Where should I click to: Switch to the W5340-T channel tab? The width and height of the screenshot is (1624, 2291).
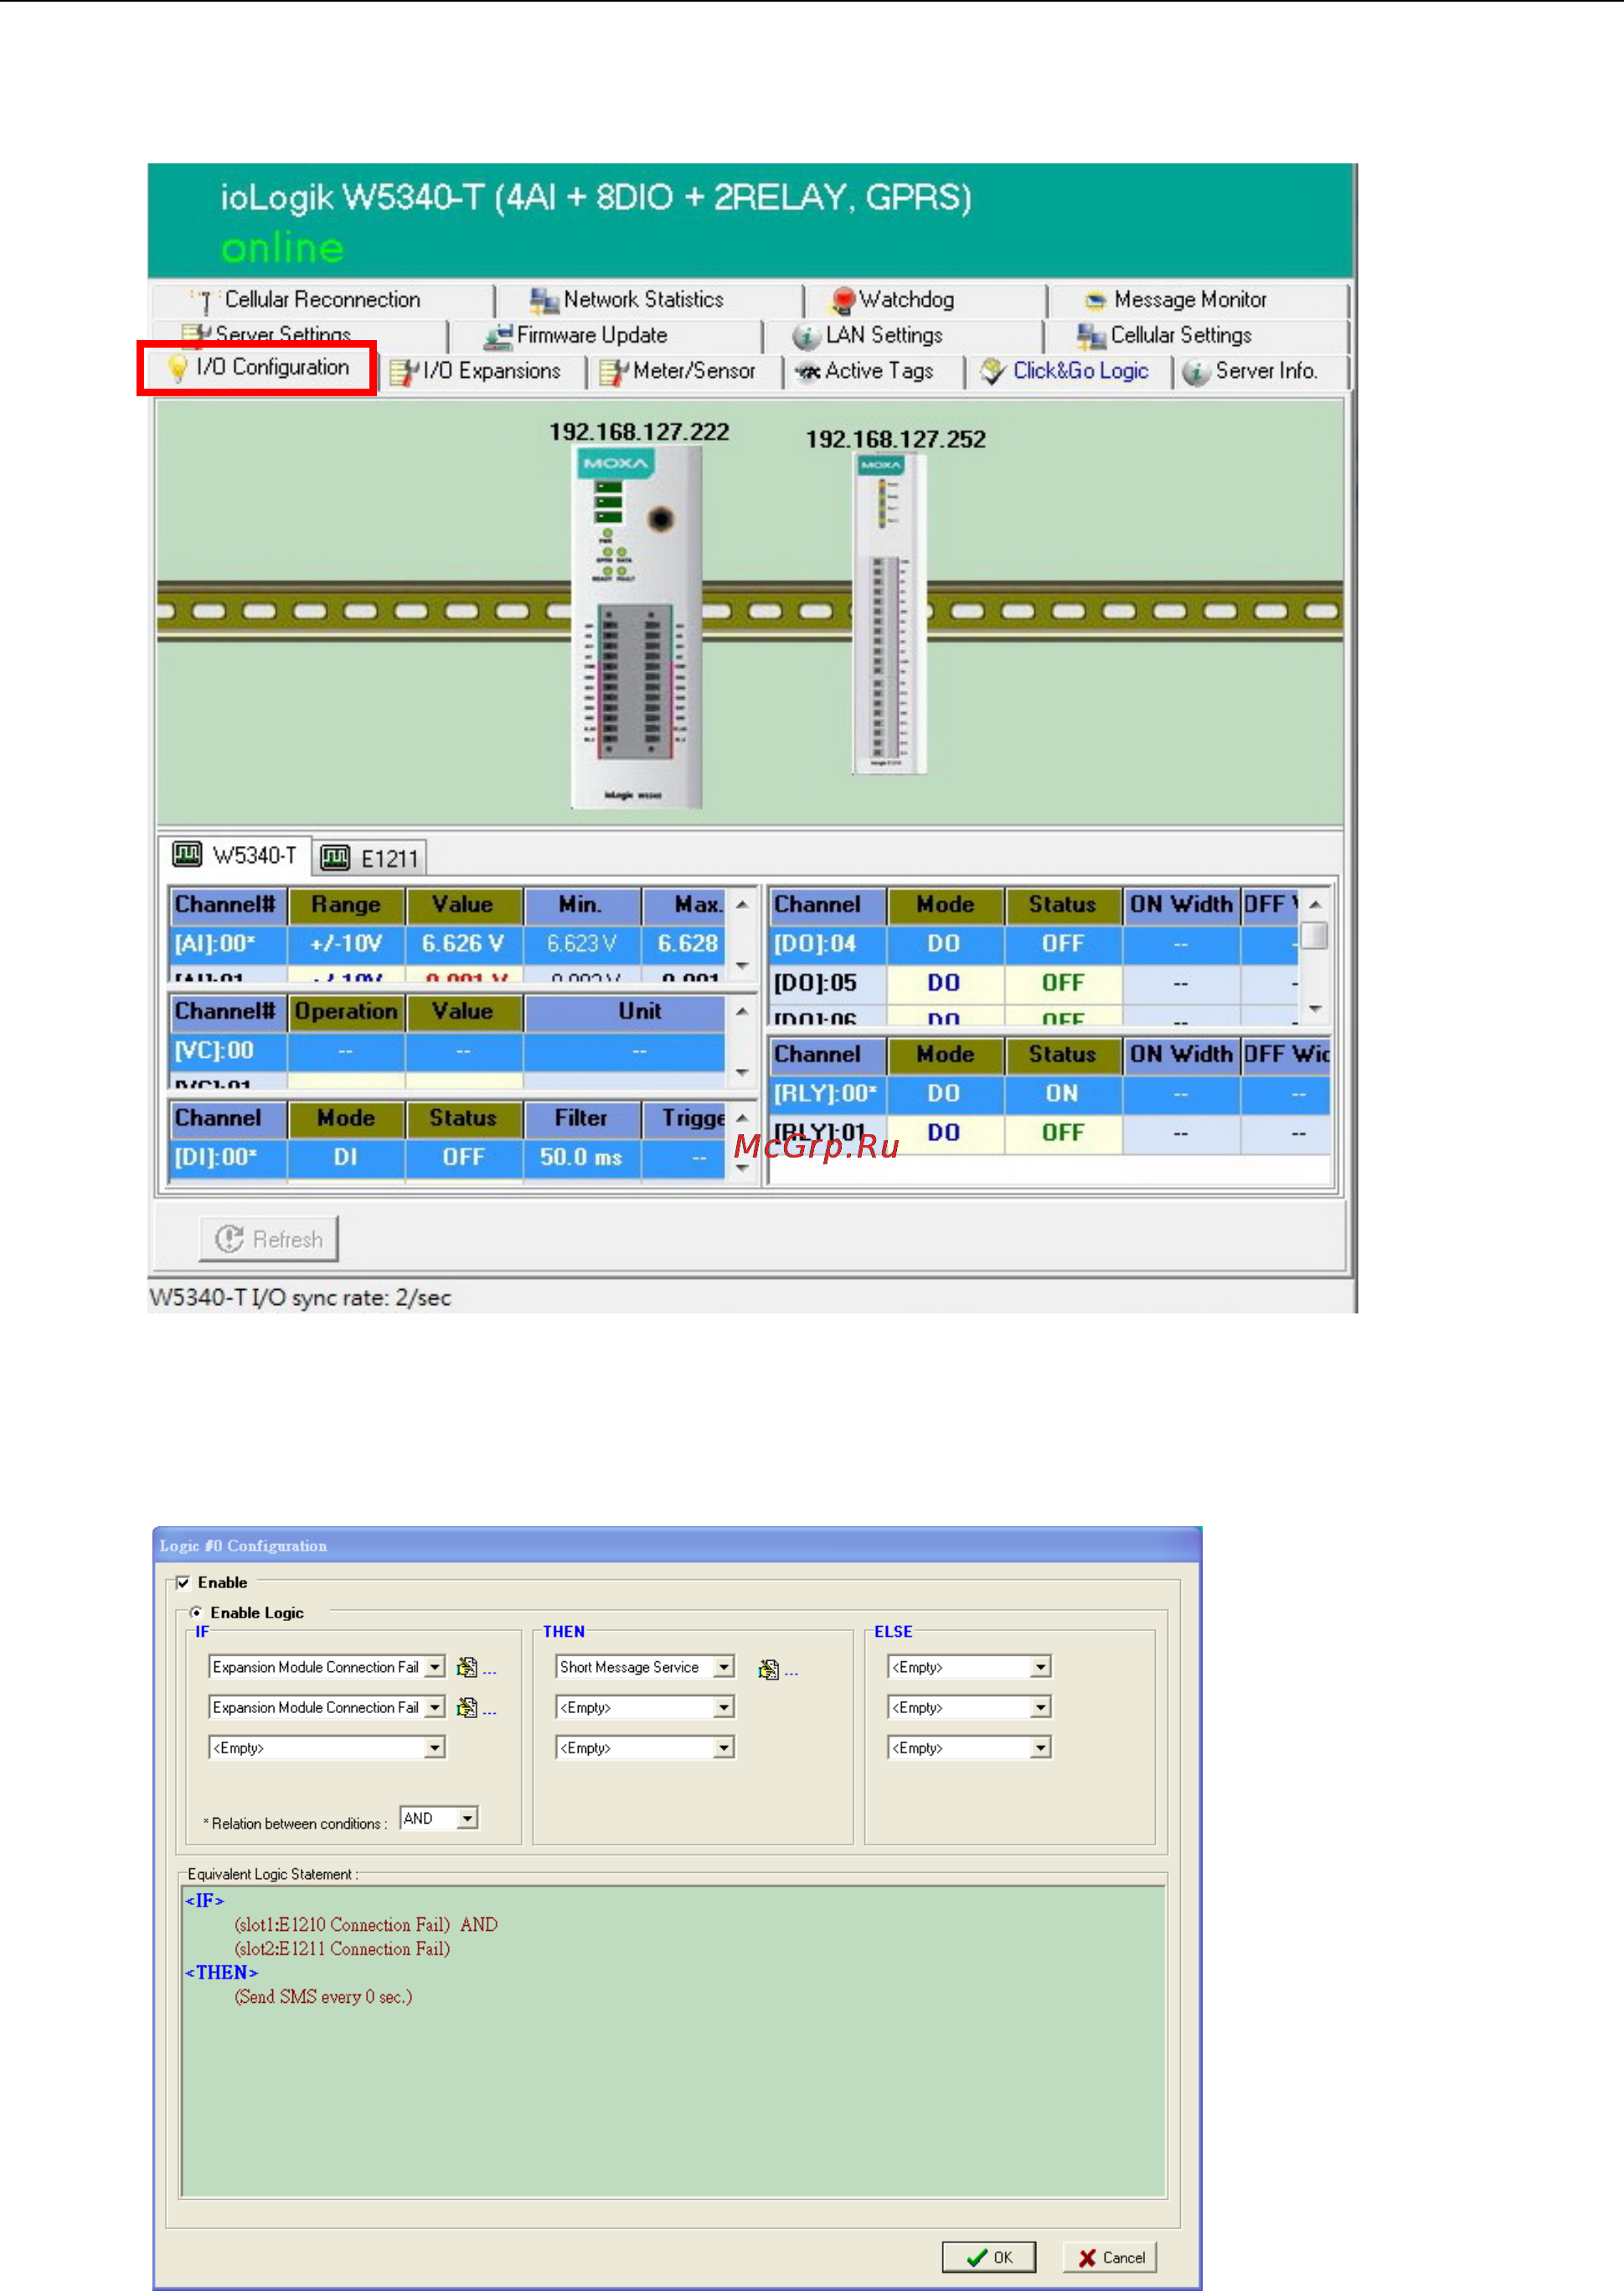tap(236, 856)
